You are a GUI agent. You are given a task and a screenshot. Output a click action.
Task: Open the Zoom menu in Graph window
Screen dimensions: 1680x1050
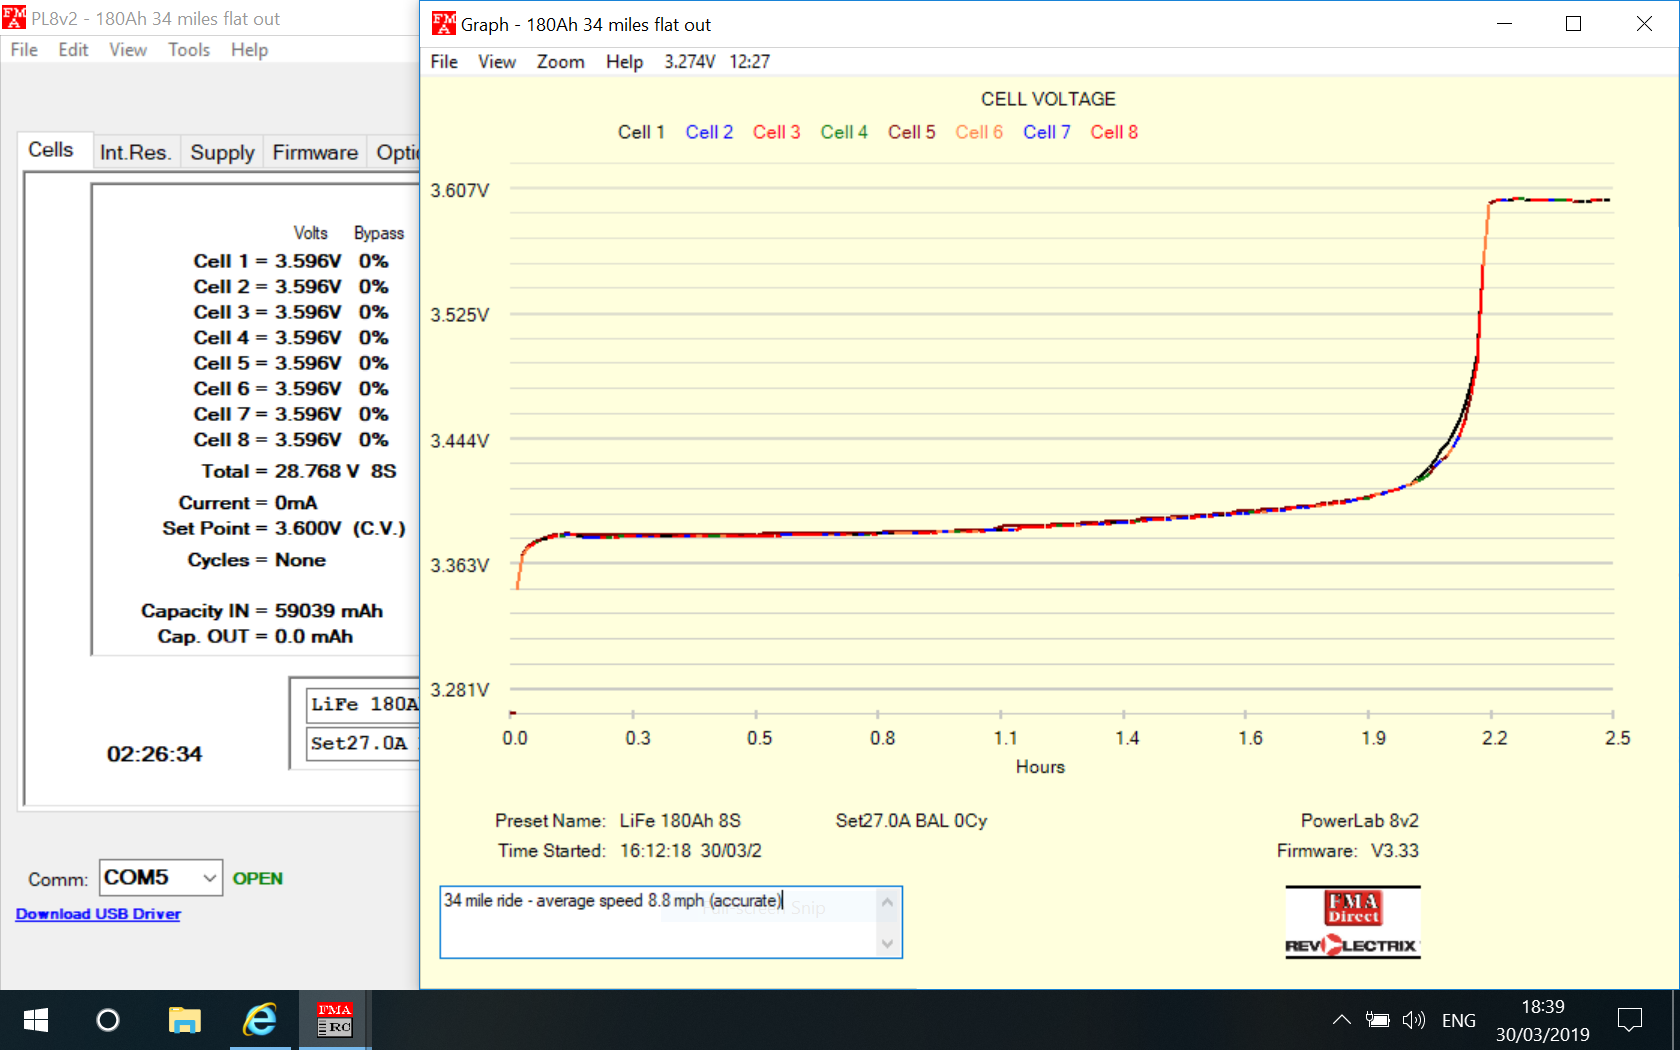point(560,62)
